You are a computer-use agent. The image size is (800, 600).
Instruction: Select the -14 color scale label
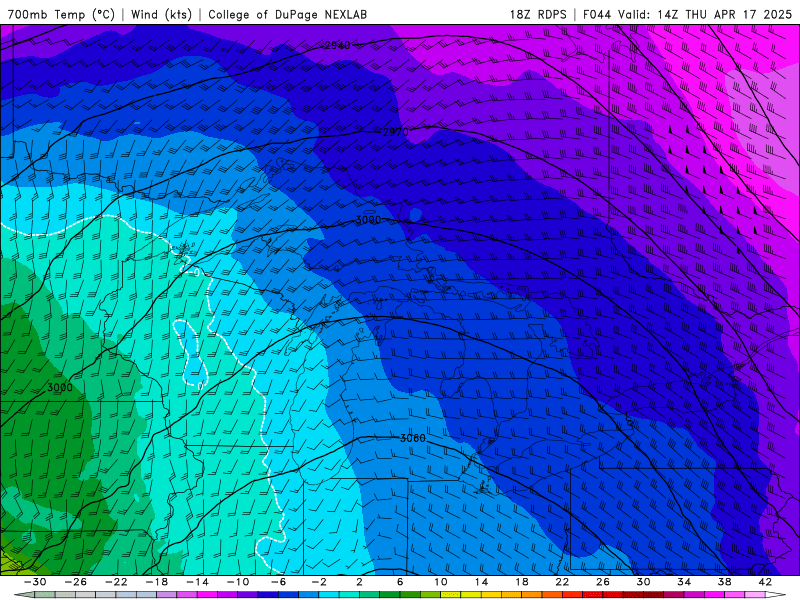[197, 582]
